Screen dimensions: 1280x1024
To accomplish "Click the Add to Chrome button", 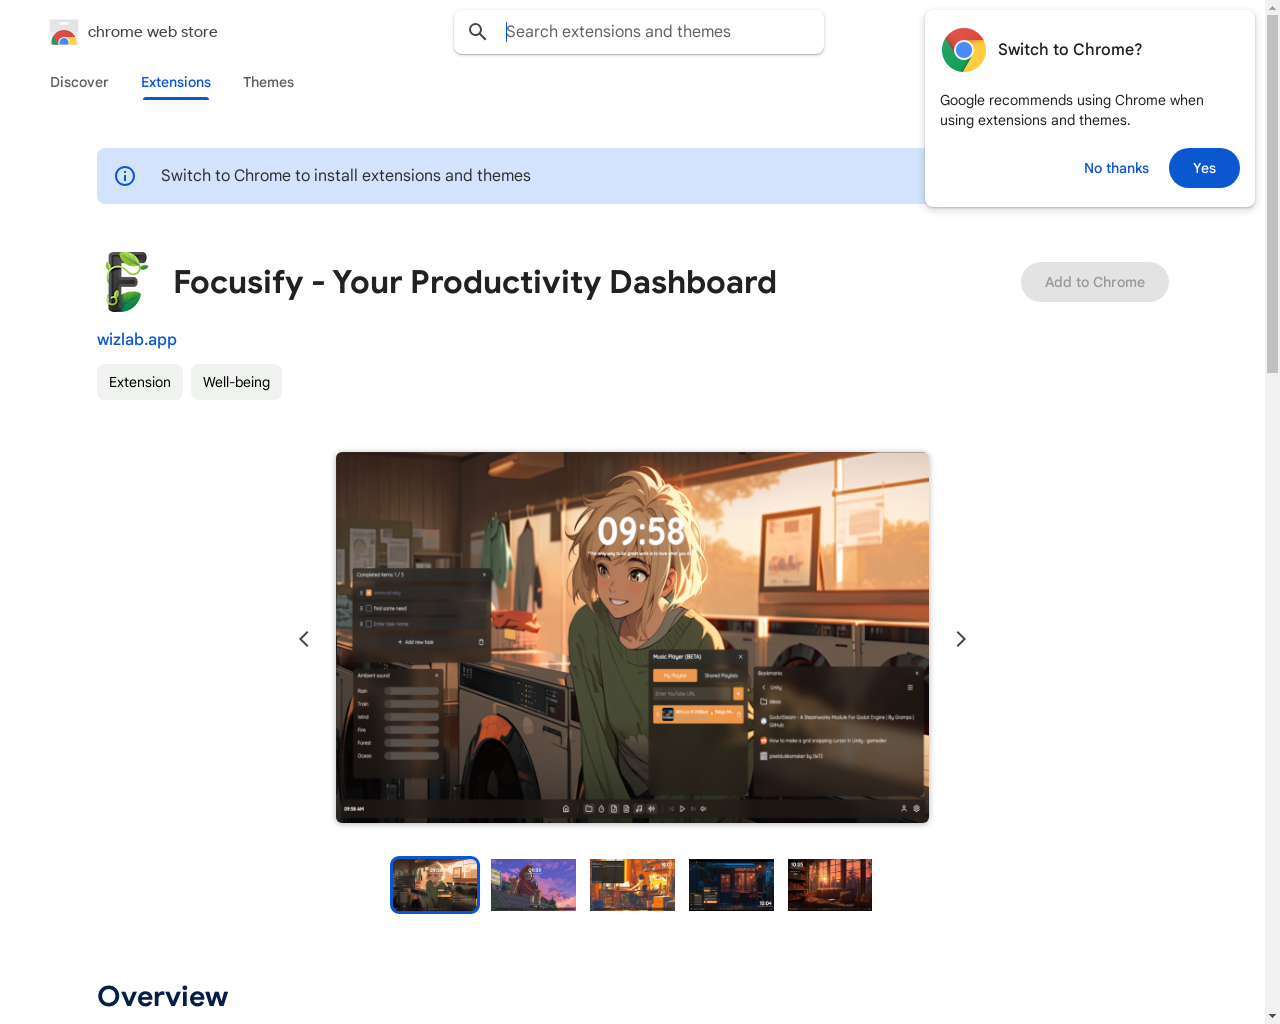I will (1095, 282).
